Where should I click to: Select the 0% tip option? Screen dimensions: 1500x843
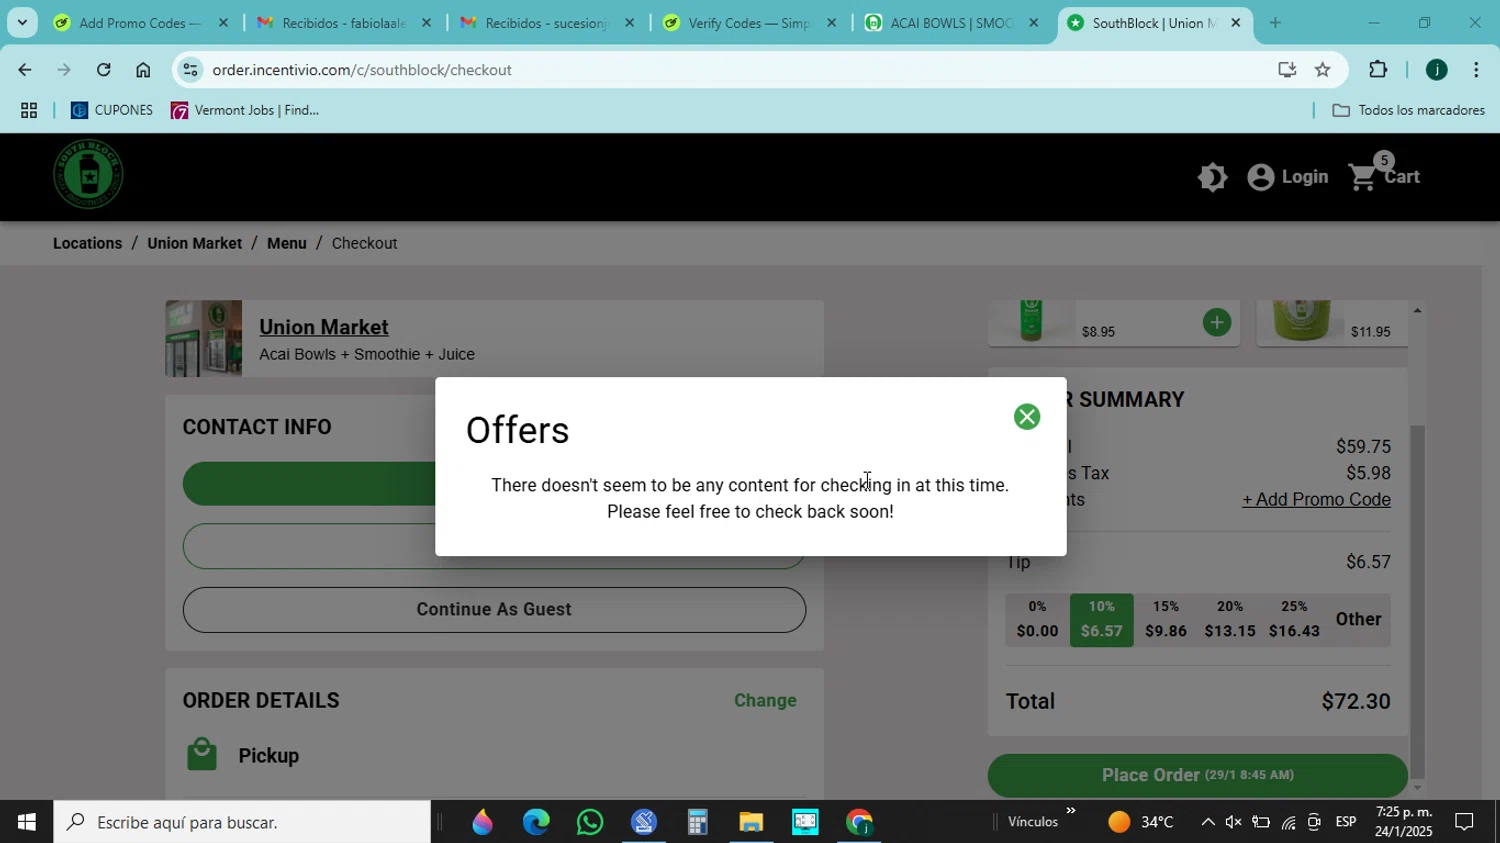[1037, 619]
